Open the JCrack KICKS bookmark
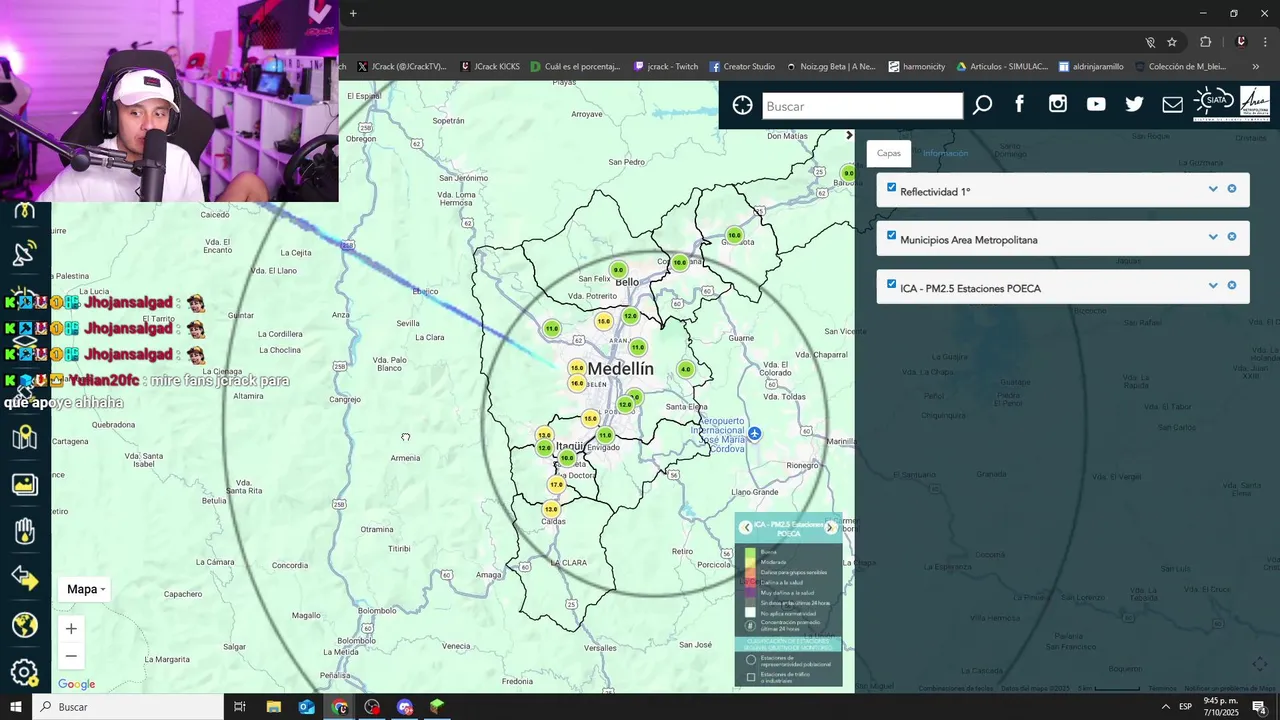Screen dimensions: 1280x720 coord(492,66)
